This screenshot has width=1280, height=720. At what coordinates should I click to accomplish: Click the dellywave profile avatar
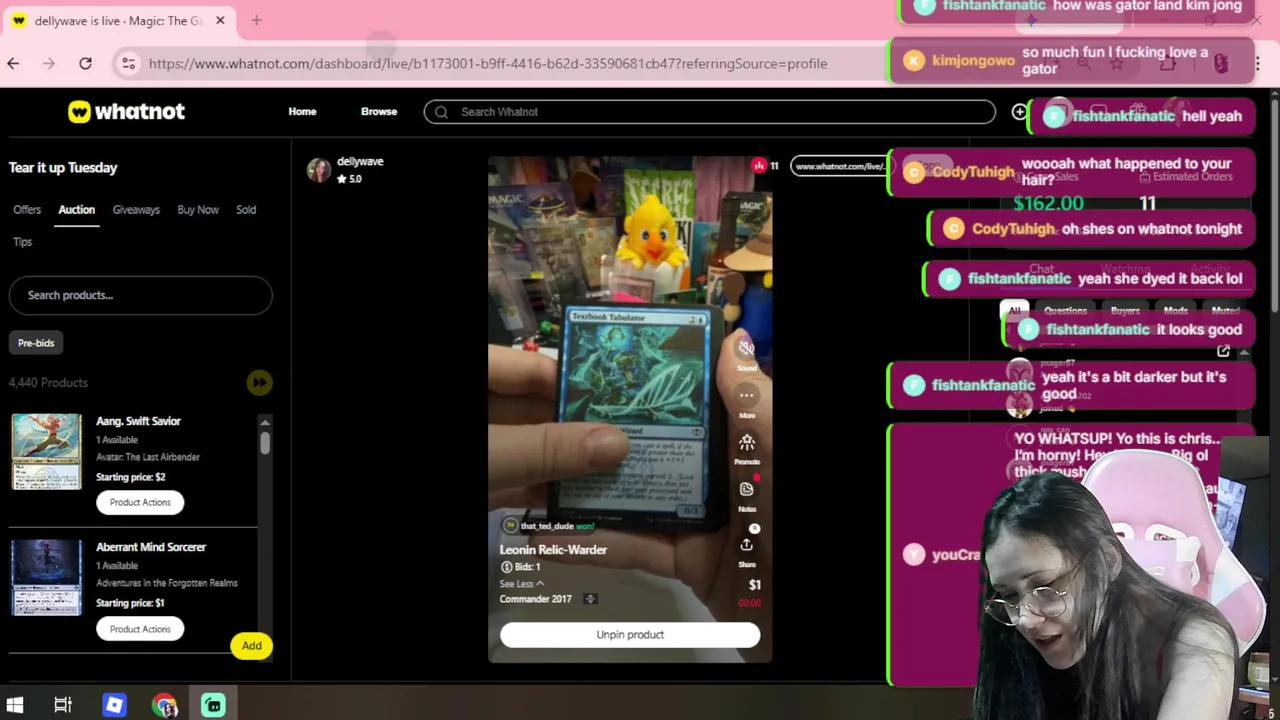319,170
